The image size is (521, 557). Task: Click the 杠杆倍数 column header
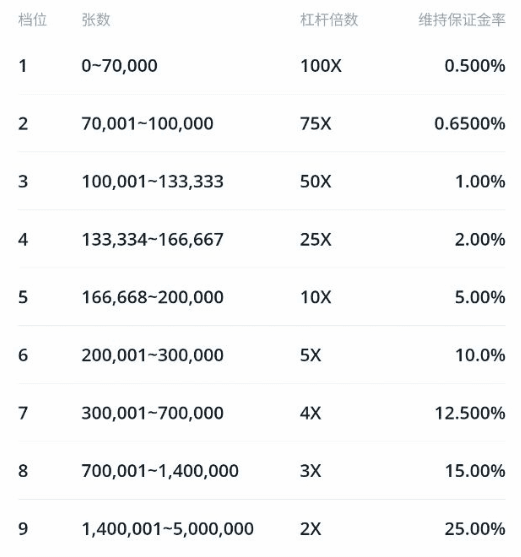329,20
